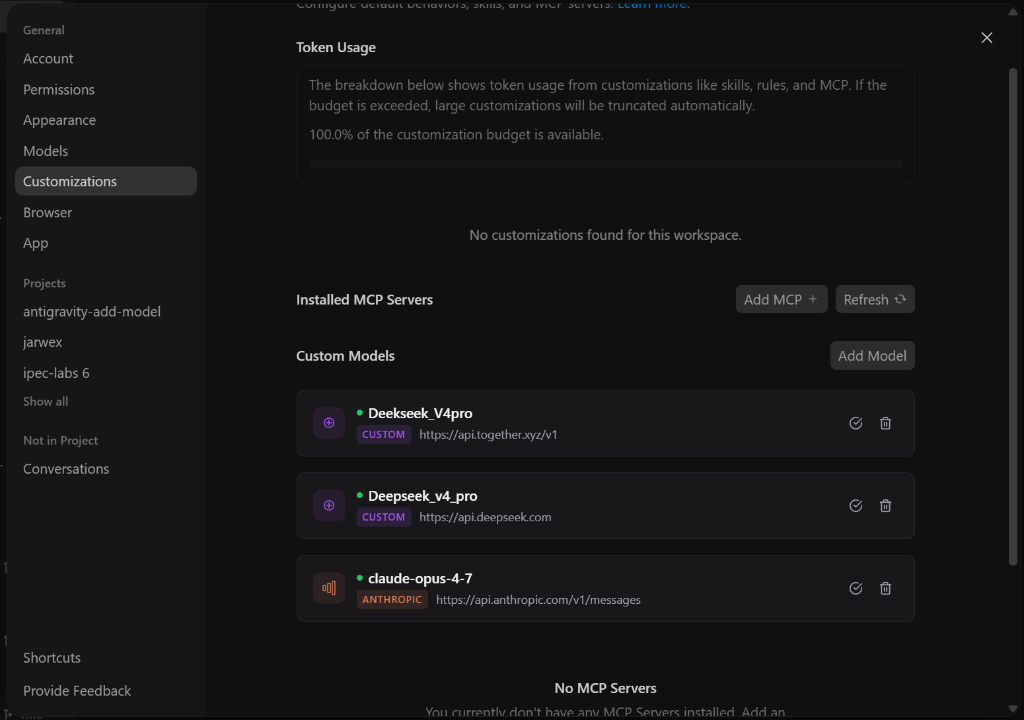Click the https://api.deepseek.com URL
Image resolution: width=1024 pixels, height=720 pixels.
pyautogui.click(x=485, y=517)
